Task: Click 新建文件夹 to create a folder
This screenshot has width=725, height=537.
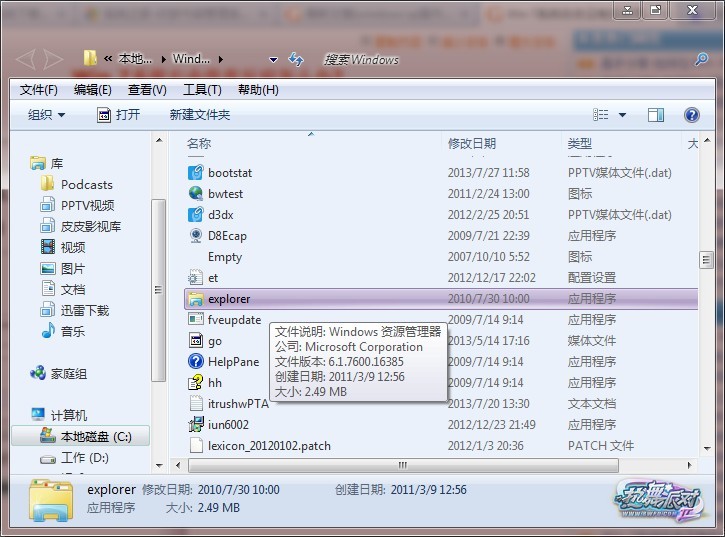Action: pyautogui.click(x=200, y=115)
